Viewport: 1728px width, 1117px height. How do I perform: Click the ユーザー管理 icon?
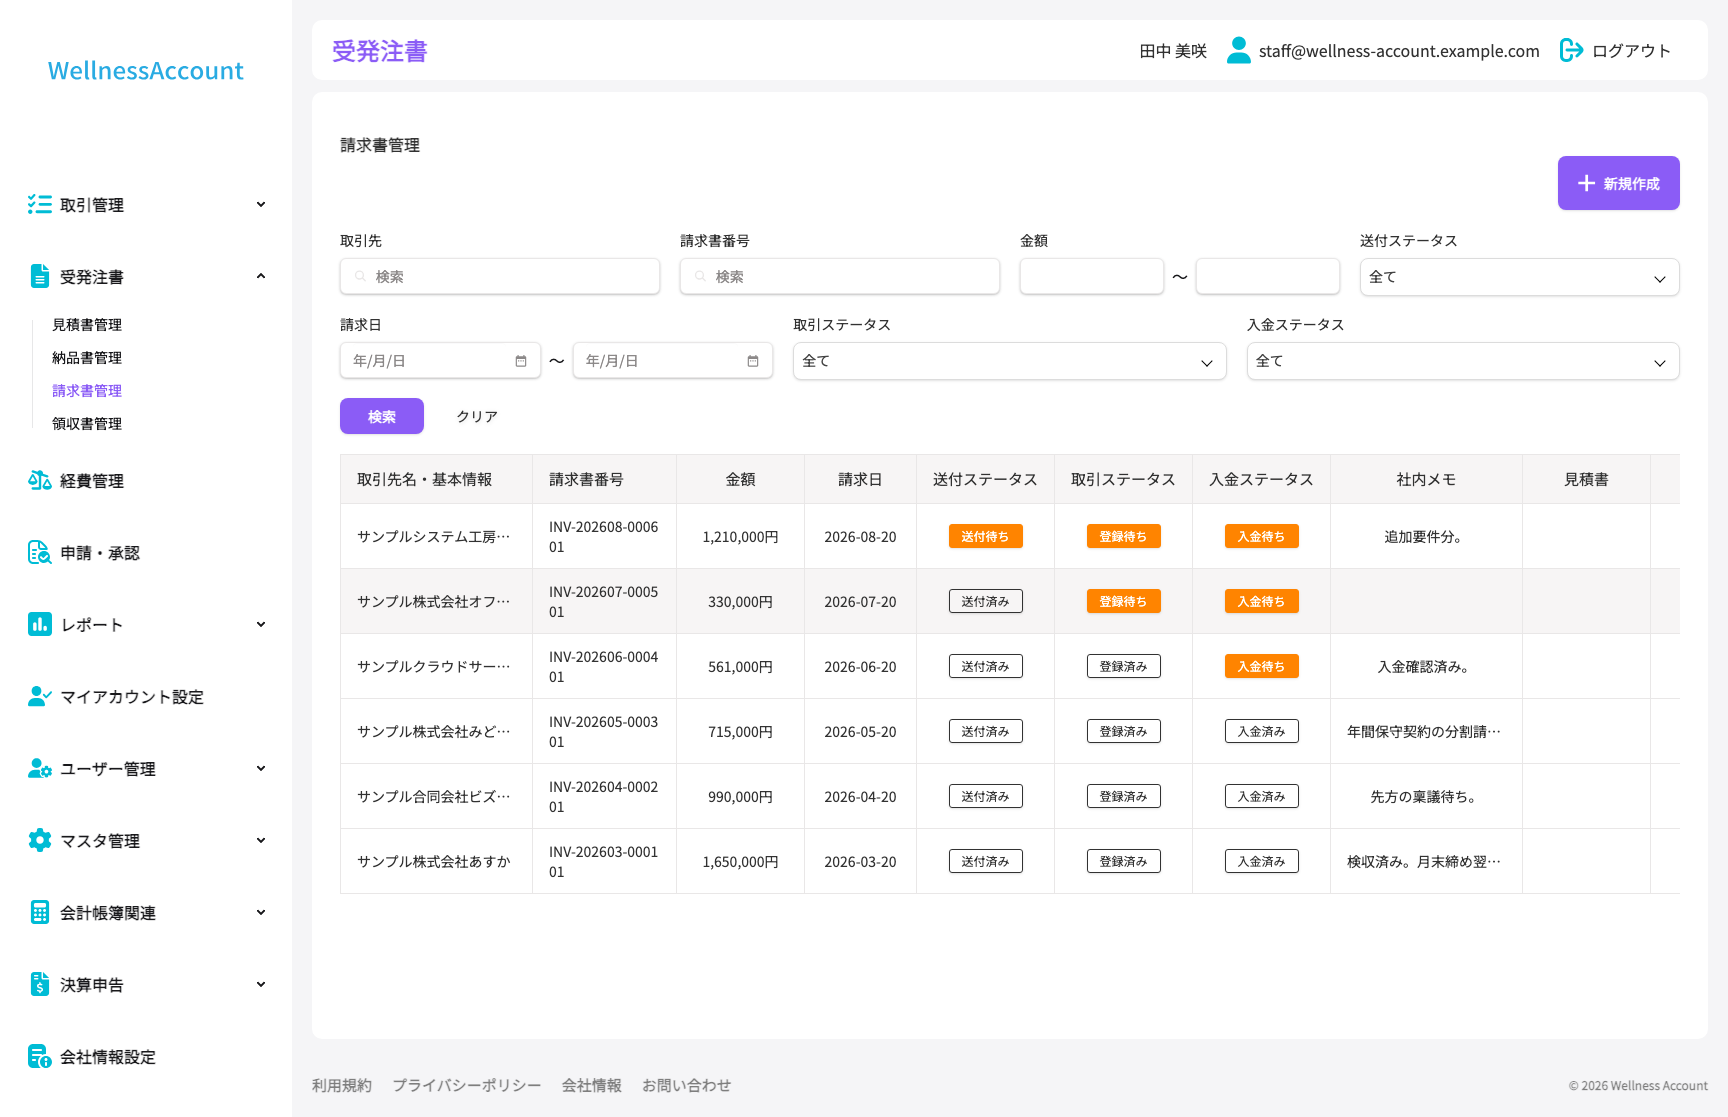(39, 769)
